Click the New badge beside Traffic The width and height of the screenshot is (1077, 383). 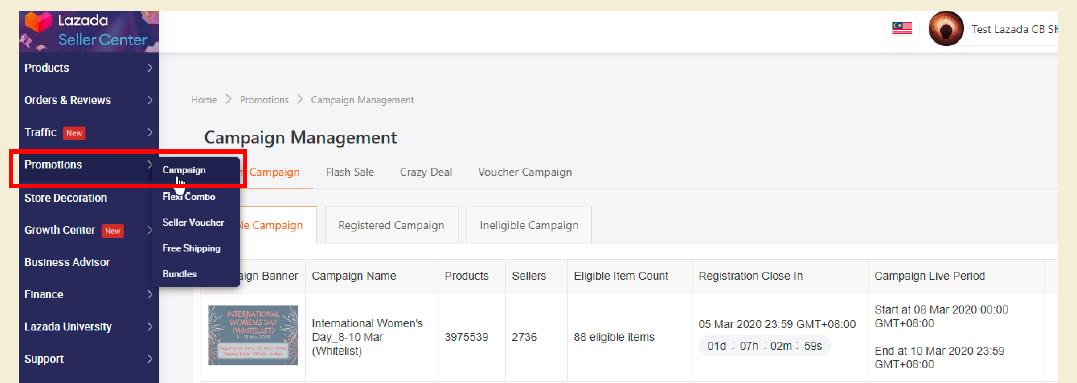pyautogui.click(x=74, y=133)
